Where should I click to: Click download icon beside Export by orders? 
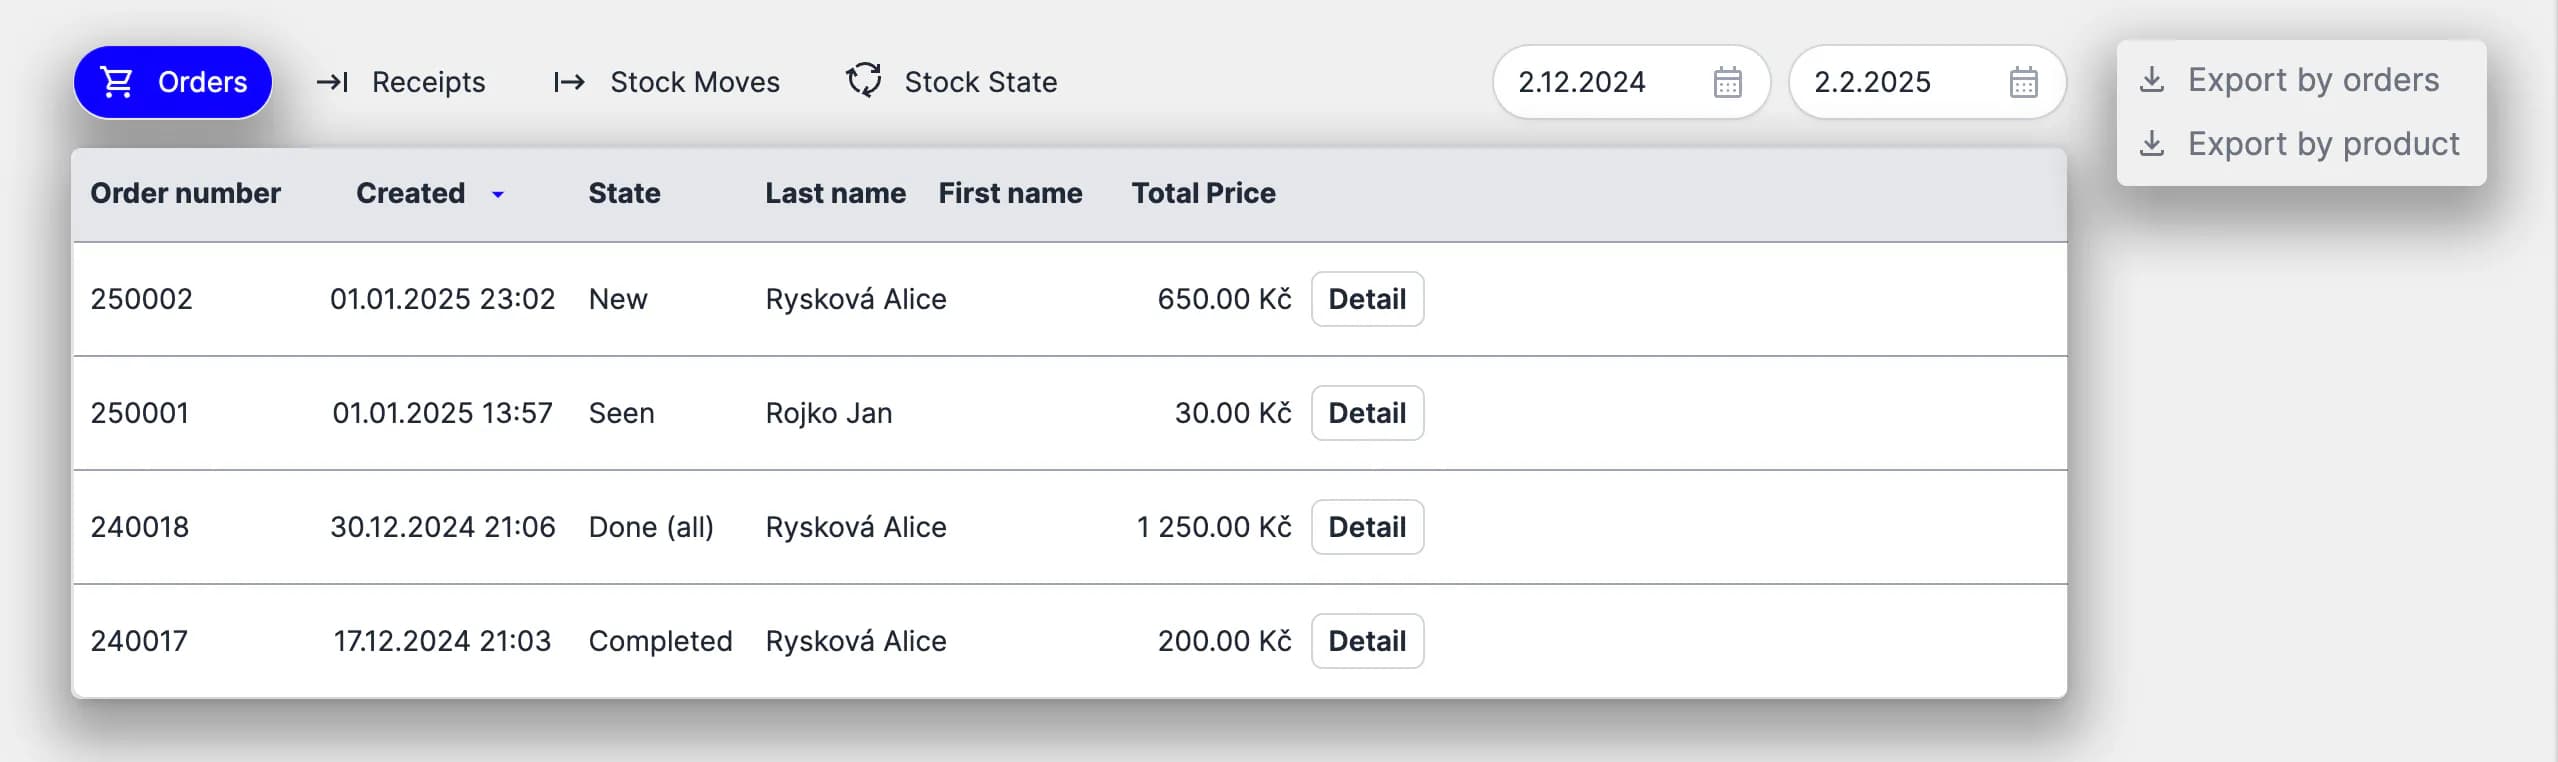click(x=2152, y=80)
